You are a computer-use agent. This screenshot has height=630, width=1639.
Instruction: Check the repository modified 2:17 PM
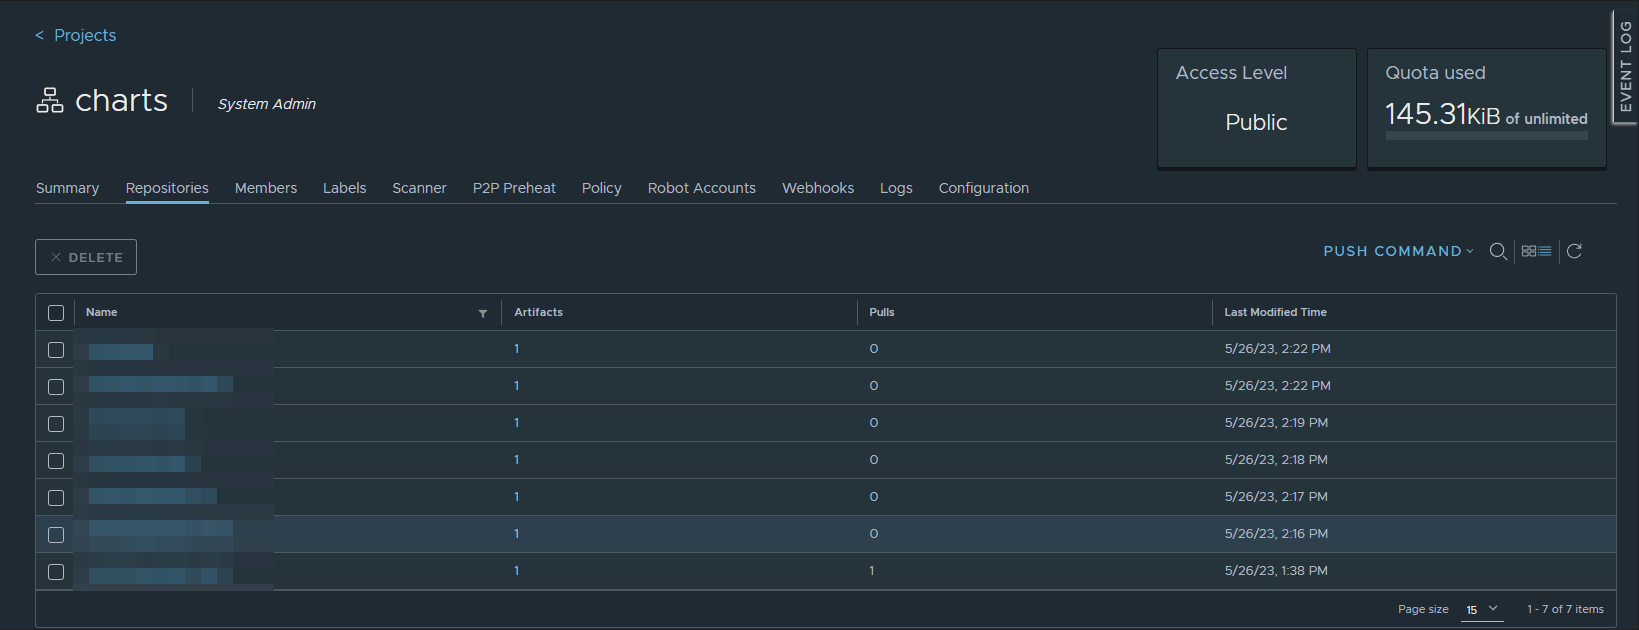[56, 498]
